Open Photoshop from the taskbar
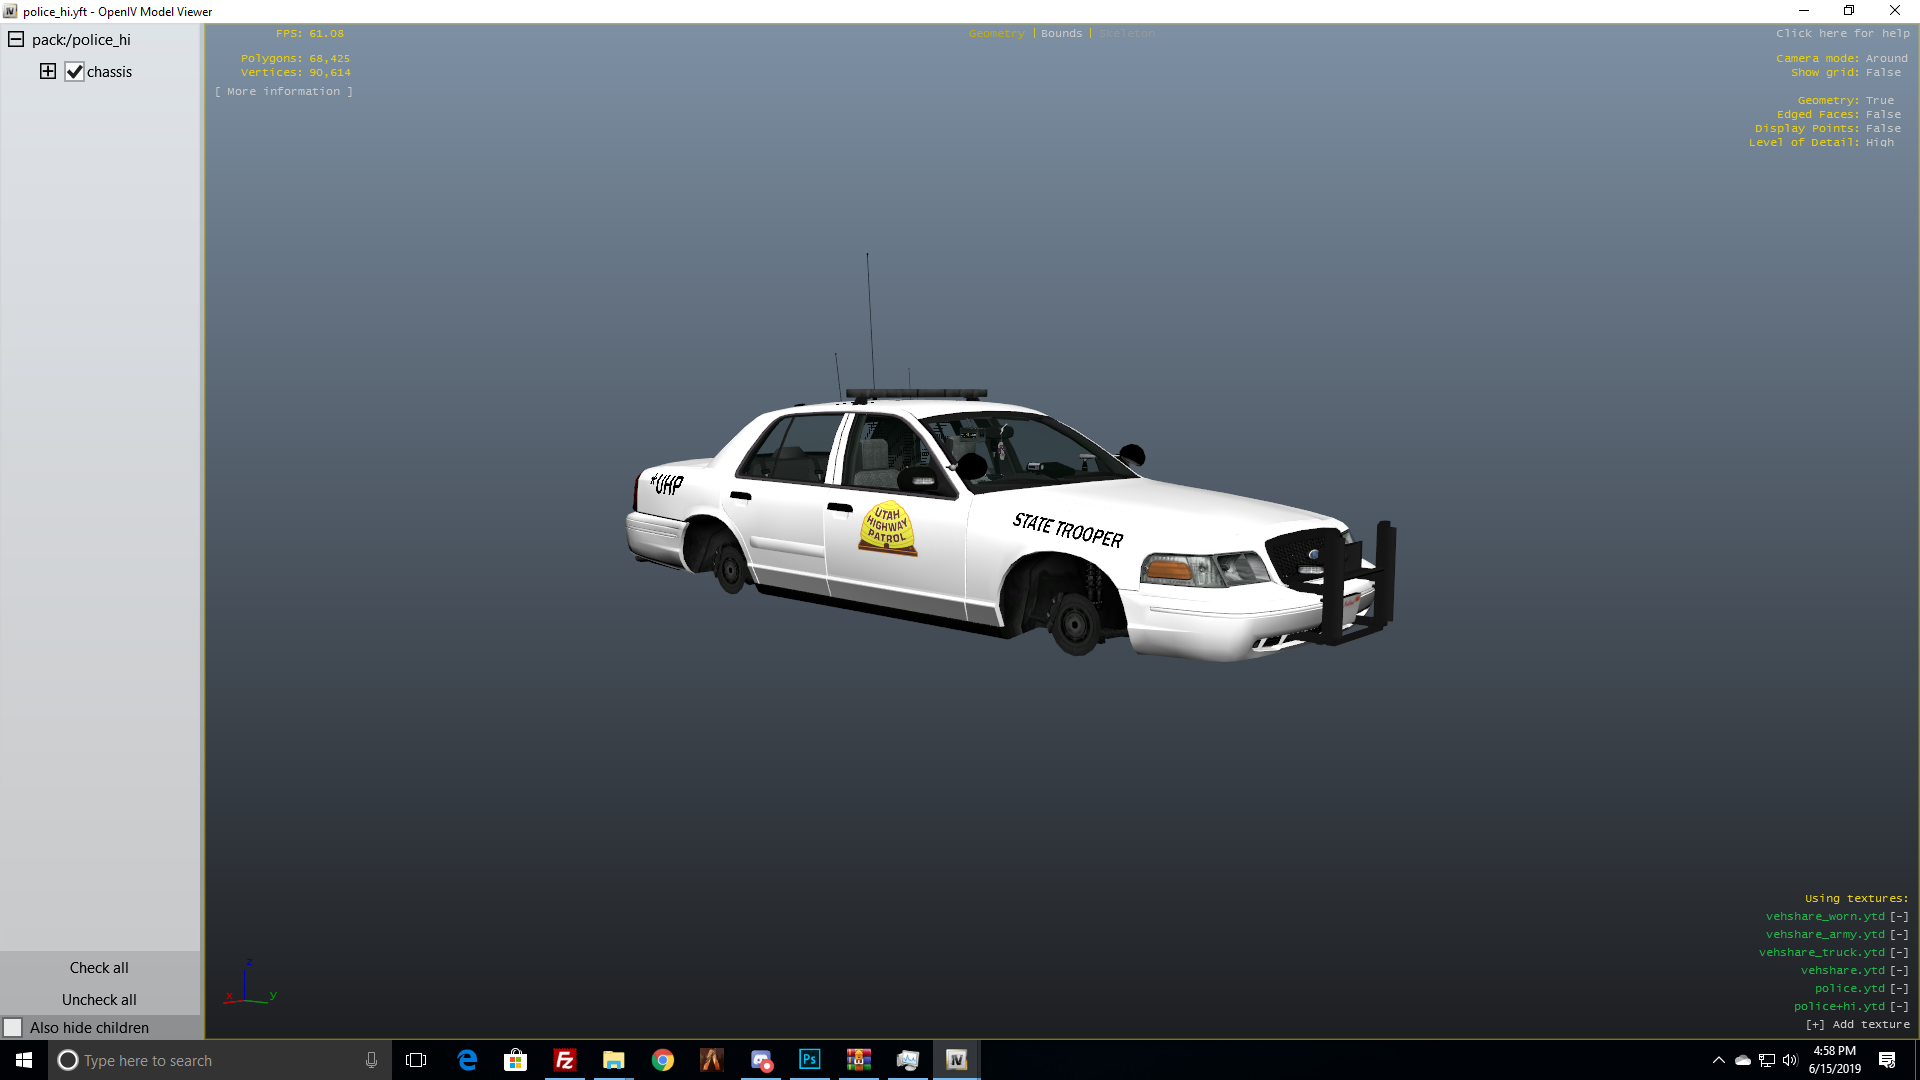This screenshot has width=1920, height=1080. 810,1060
